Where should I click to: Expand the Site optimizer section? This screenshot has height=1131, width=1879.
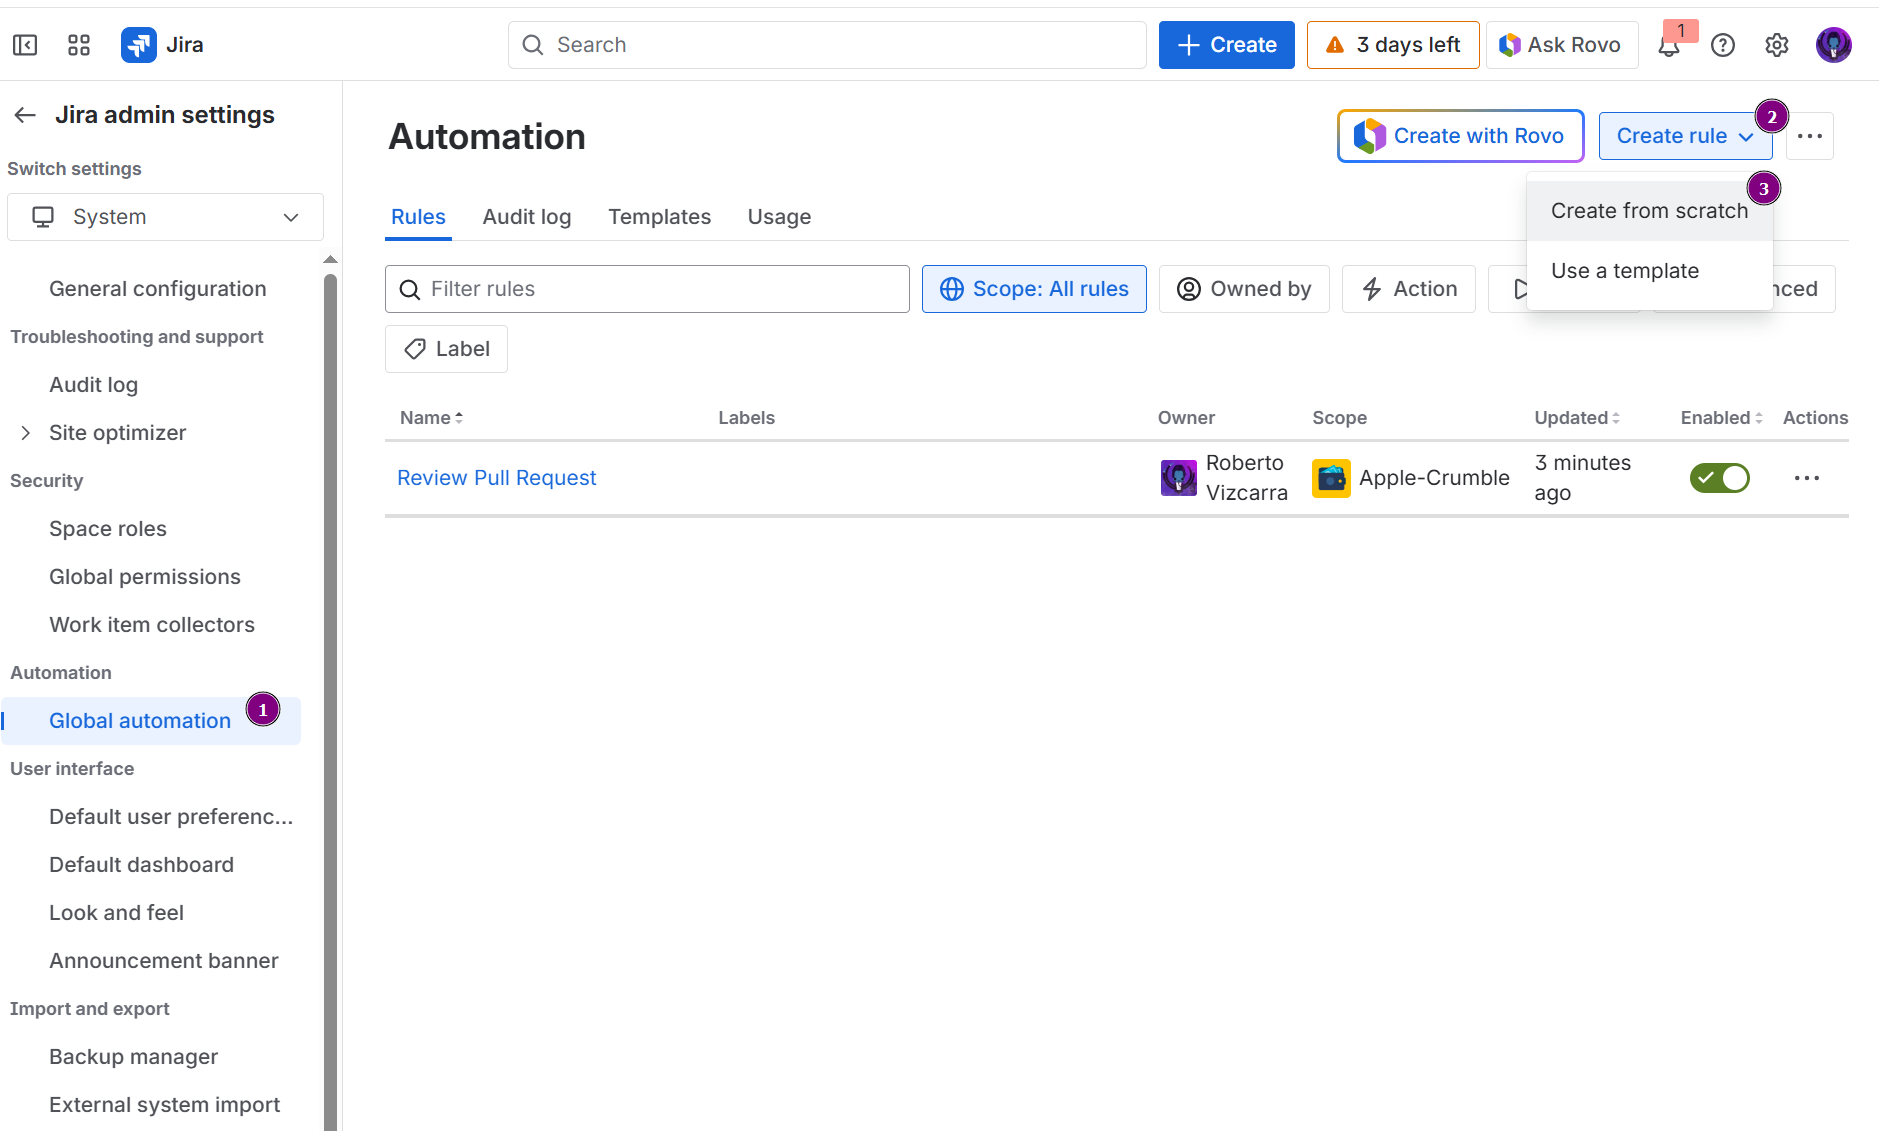26,433
